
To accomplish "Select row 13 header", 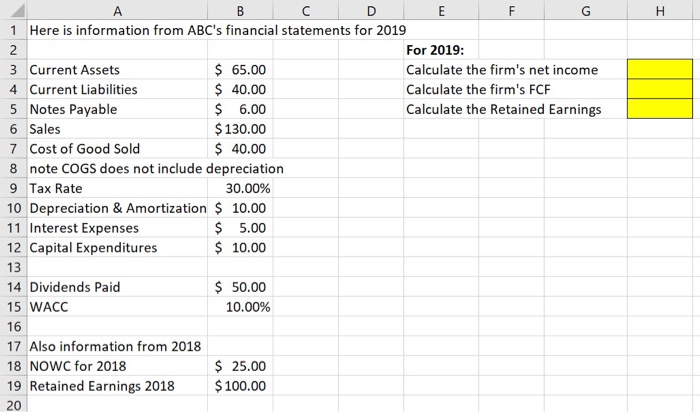I will pos(14,267).
